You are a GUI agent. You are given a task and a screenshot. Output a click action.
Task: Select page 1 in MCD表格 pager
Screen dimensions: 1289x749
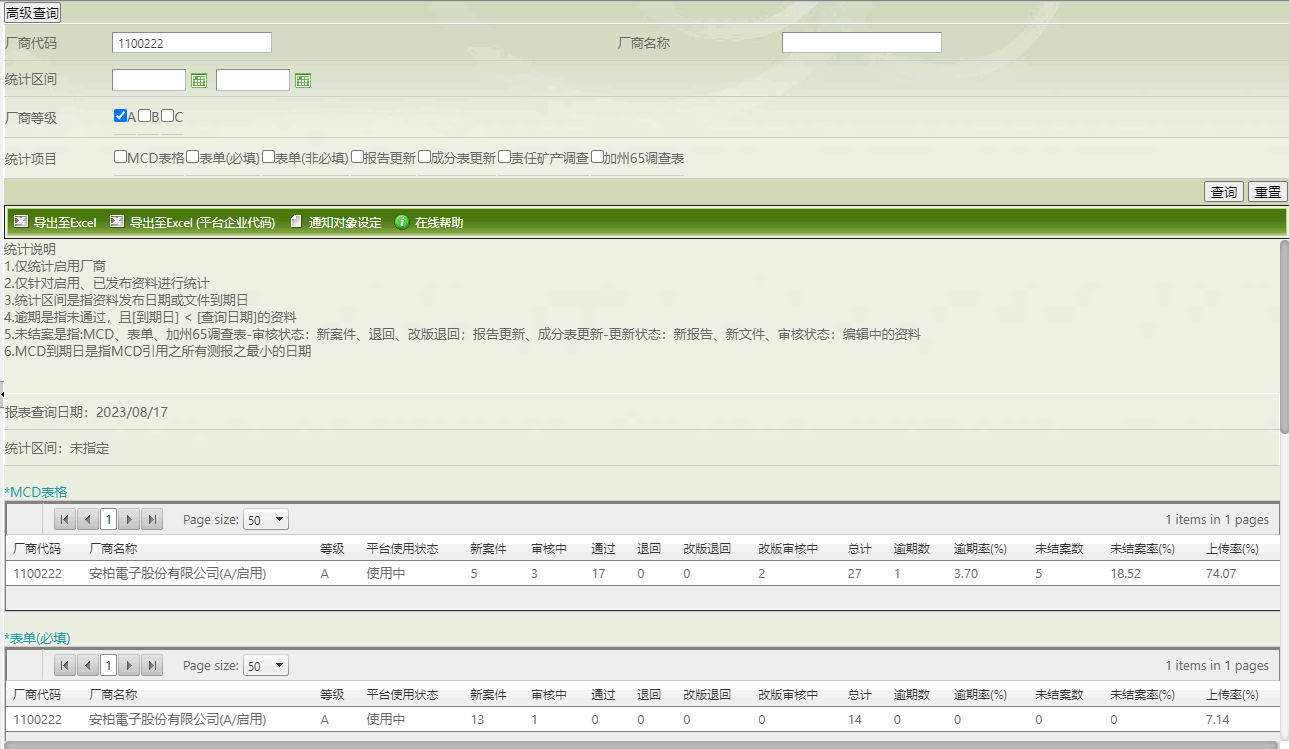point(108,519)
